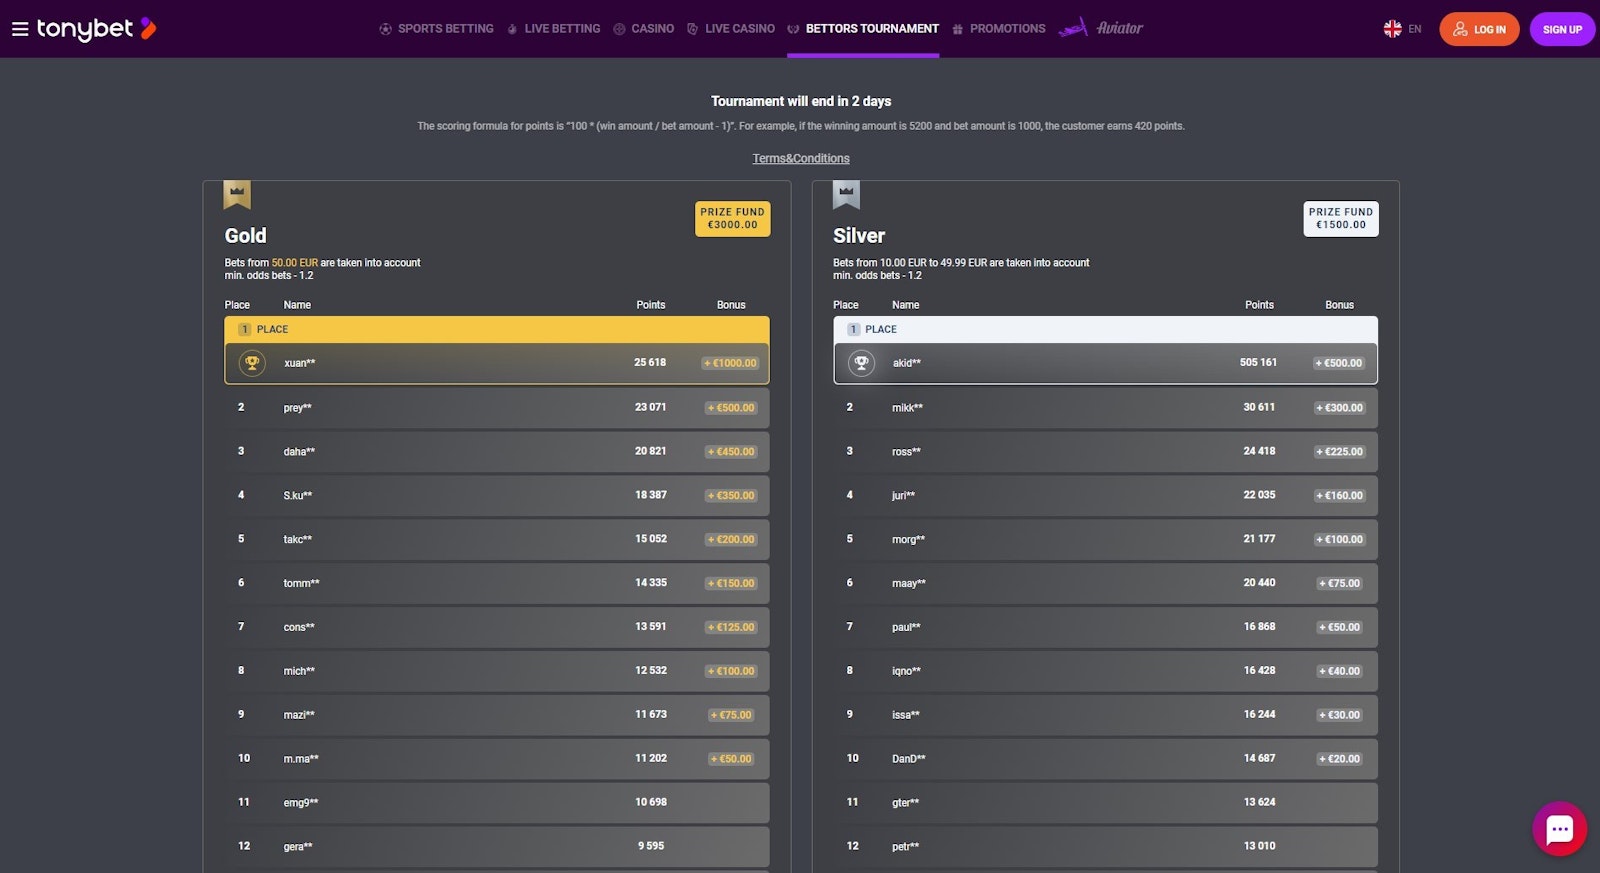View the Promotions page

click(x=998, y=29)
